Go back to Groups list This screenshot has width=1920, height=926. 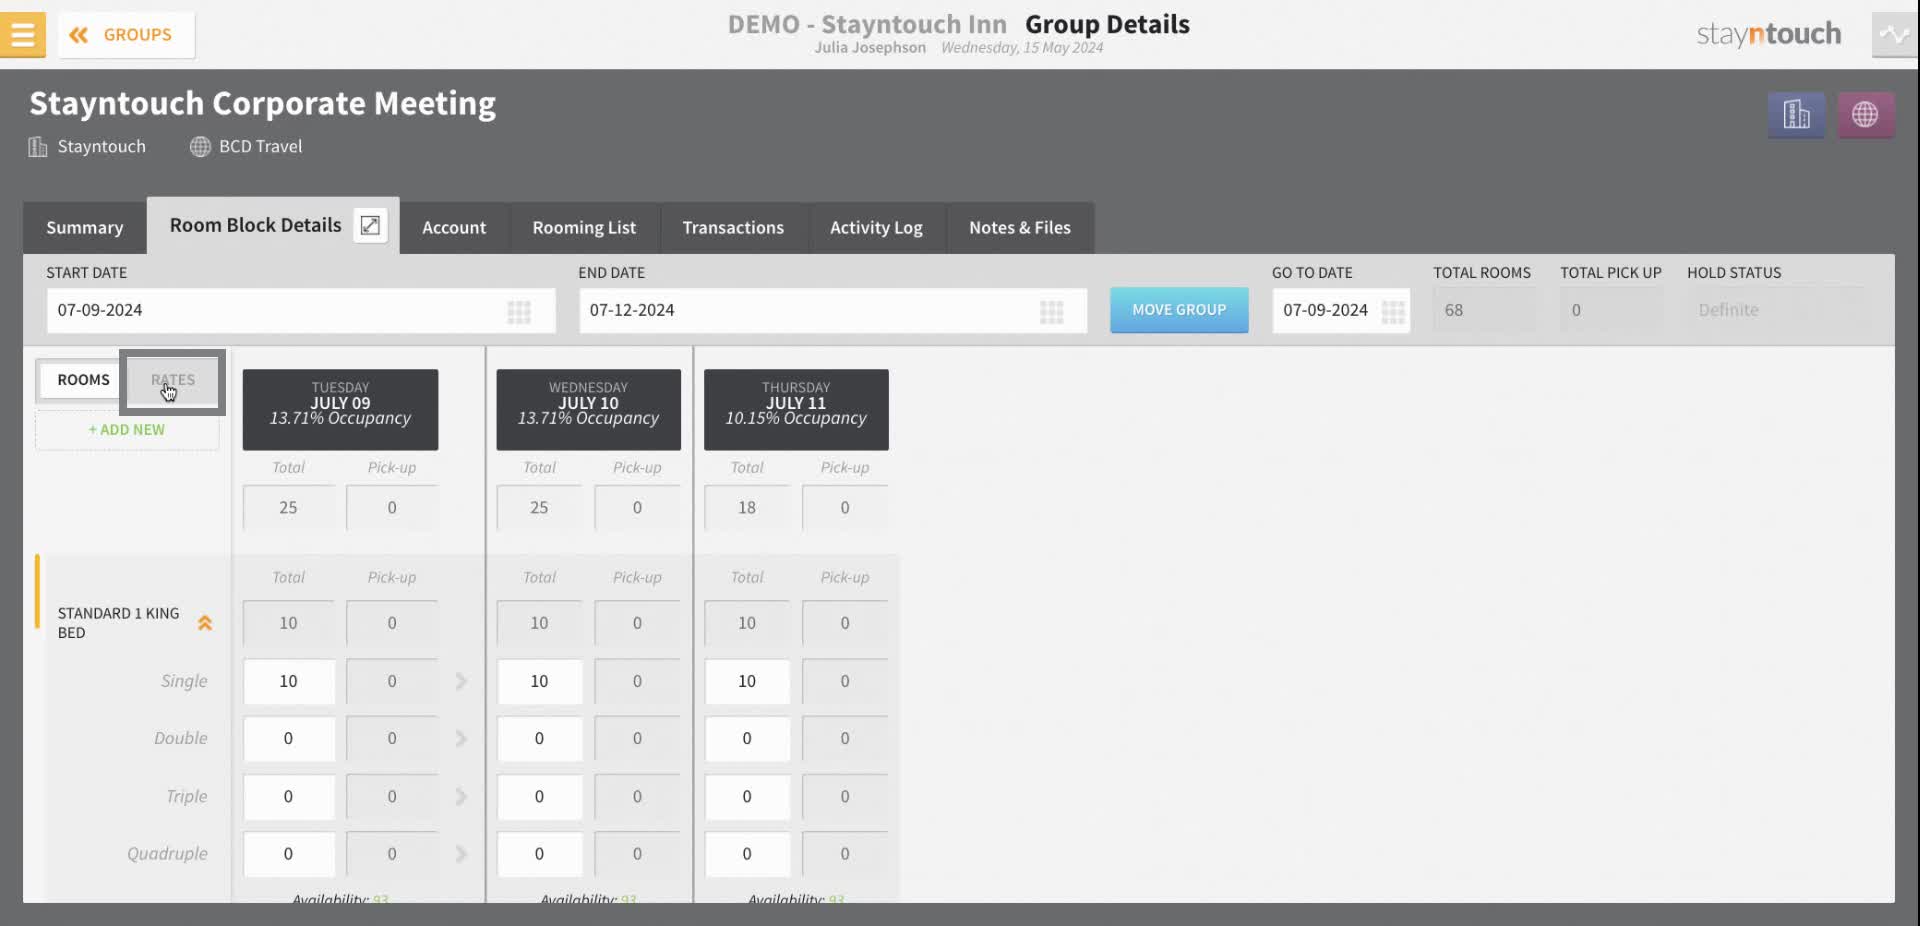tap(126, 35)
